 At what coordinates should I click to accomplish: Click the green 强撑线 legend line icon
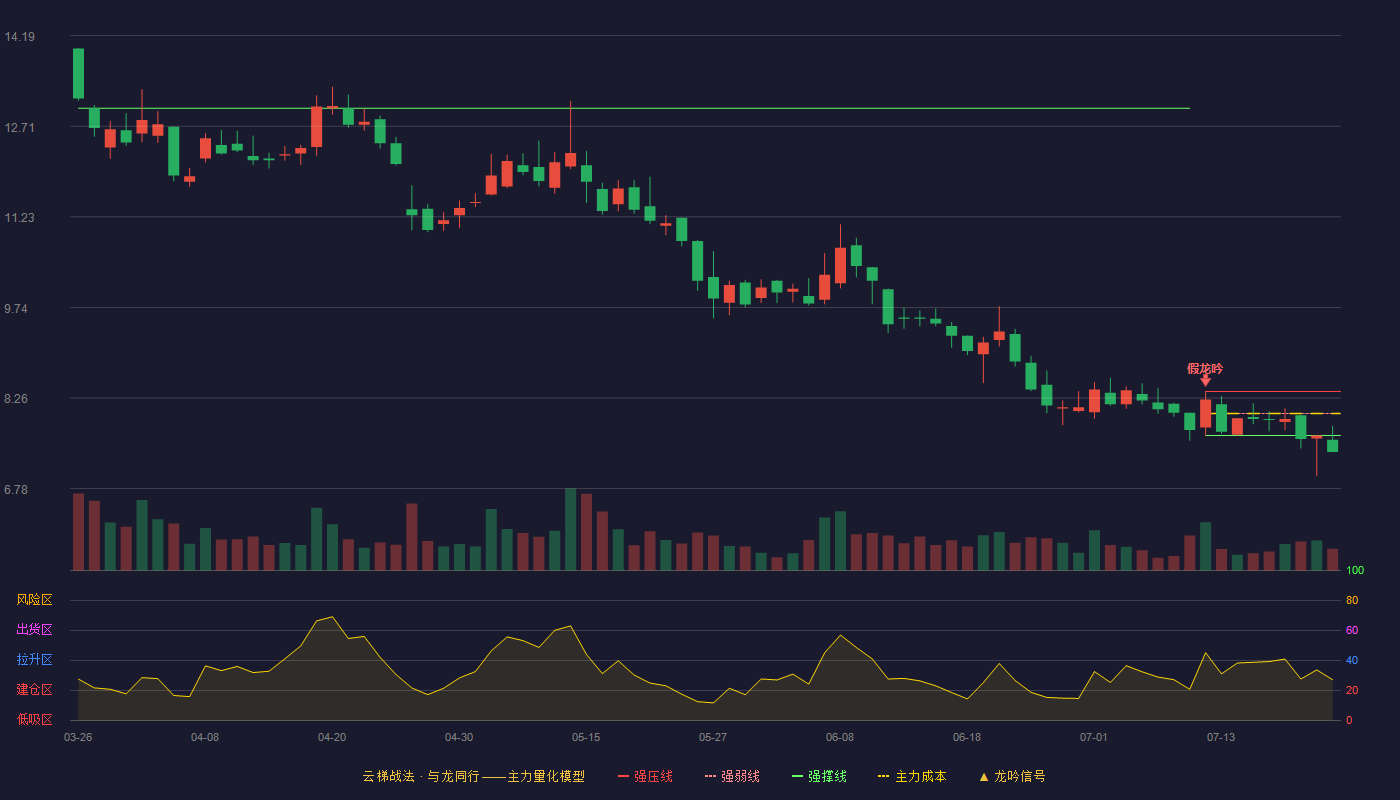tap(797, 776)
